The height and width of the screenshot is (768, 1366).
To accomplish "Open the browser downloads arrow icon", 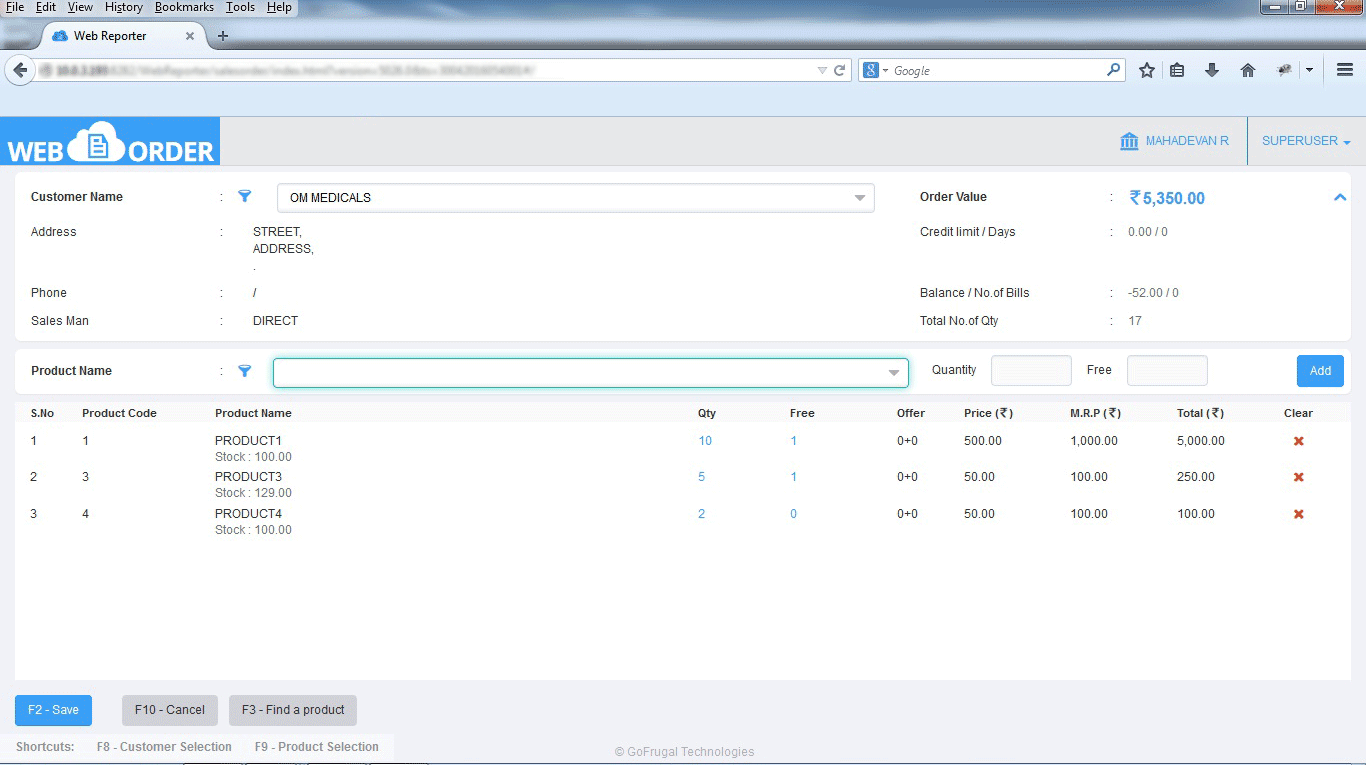I will click(x=1212, y=70).
